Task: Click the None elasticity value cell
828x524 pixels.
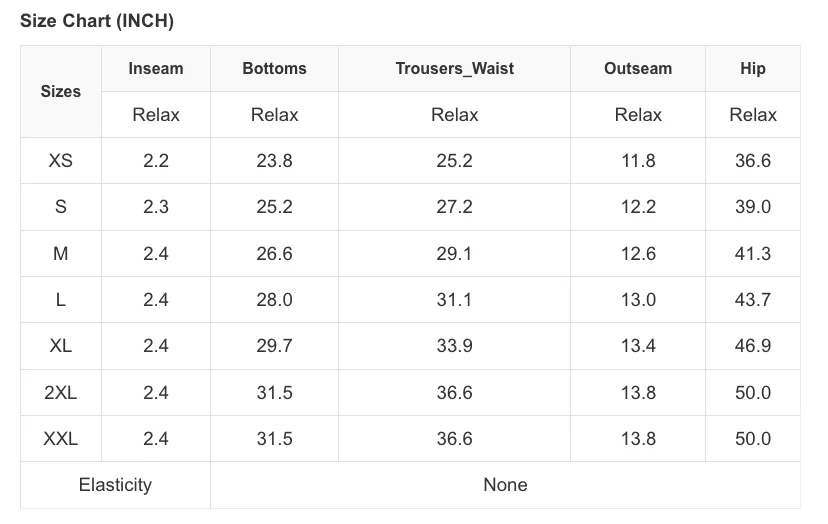Action: [x=505, y=485]
